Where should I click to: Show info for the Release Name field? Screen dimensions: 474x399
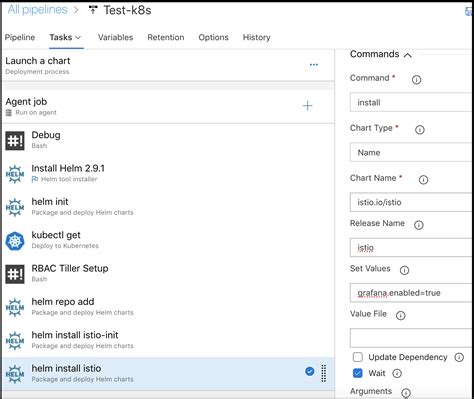pyautogui.click(x=419, y=225)
